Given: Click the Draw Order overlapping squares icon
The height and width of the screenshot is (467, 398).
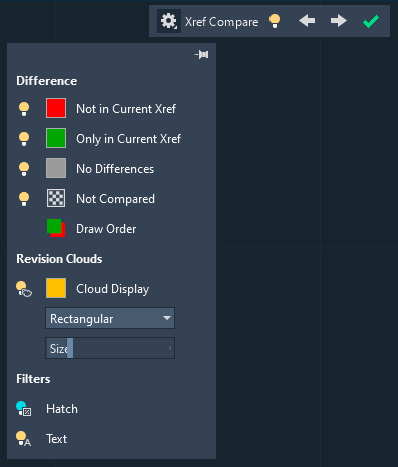Looking at the screenshot, I should coord(56,228).
